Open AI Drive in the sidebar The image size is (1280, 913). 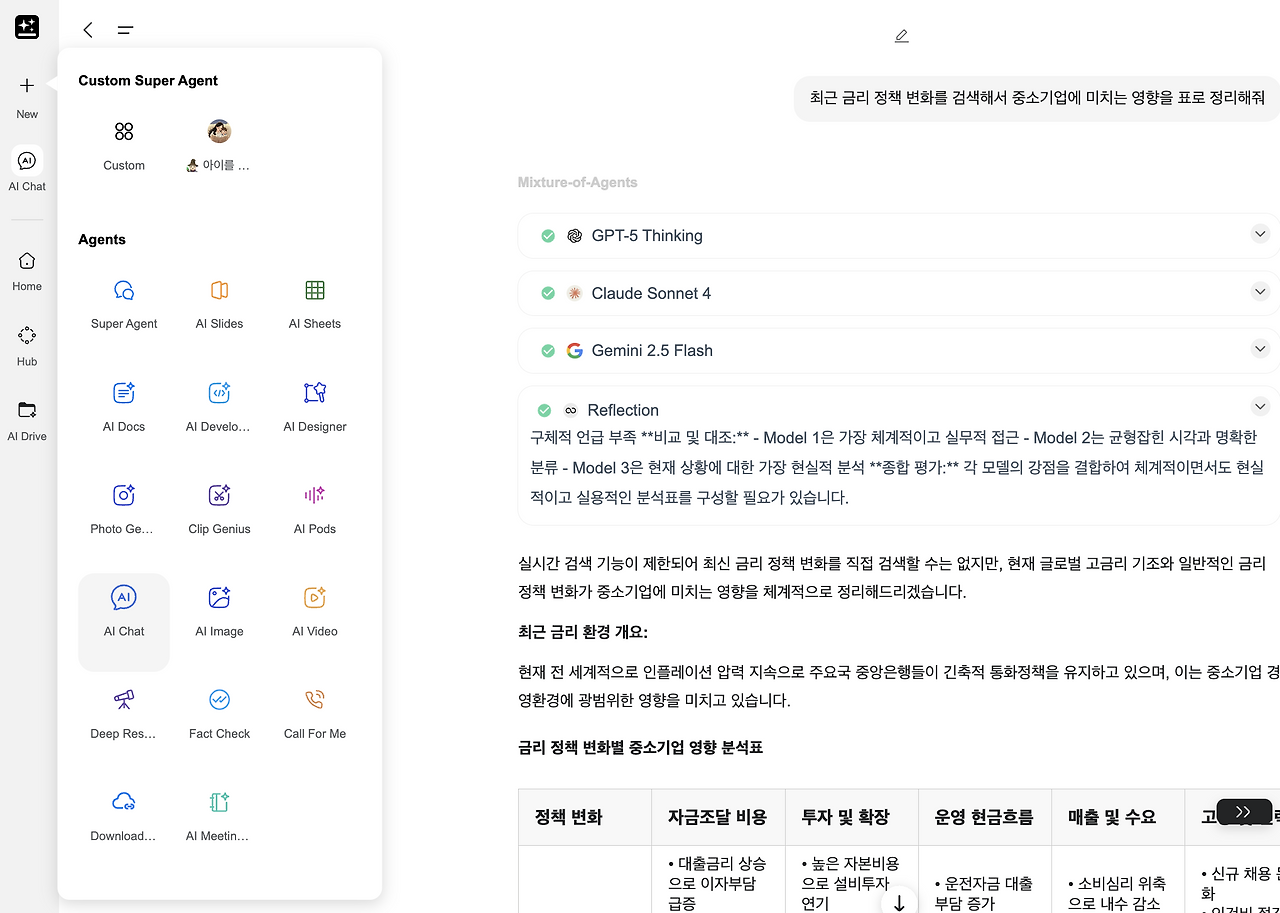pos(27,420)
